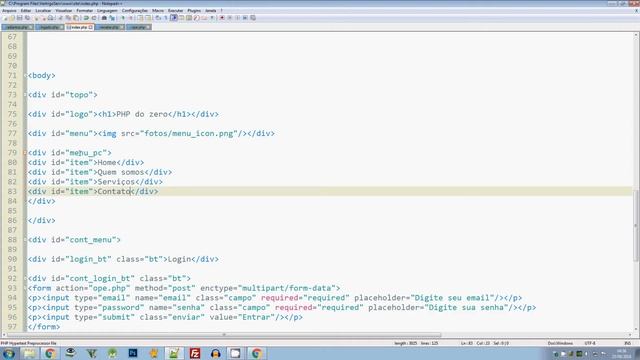Save the current file via toolbar
Screen dimensions: 640x360
[x=20, y=18]
